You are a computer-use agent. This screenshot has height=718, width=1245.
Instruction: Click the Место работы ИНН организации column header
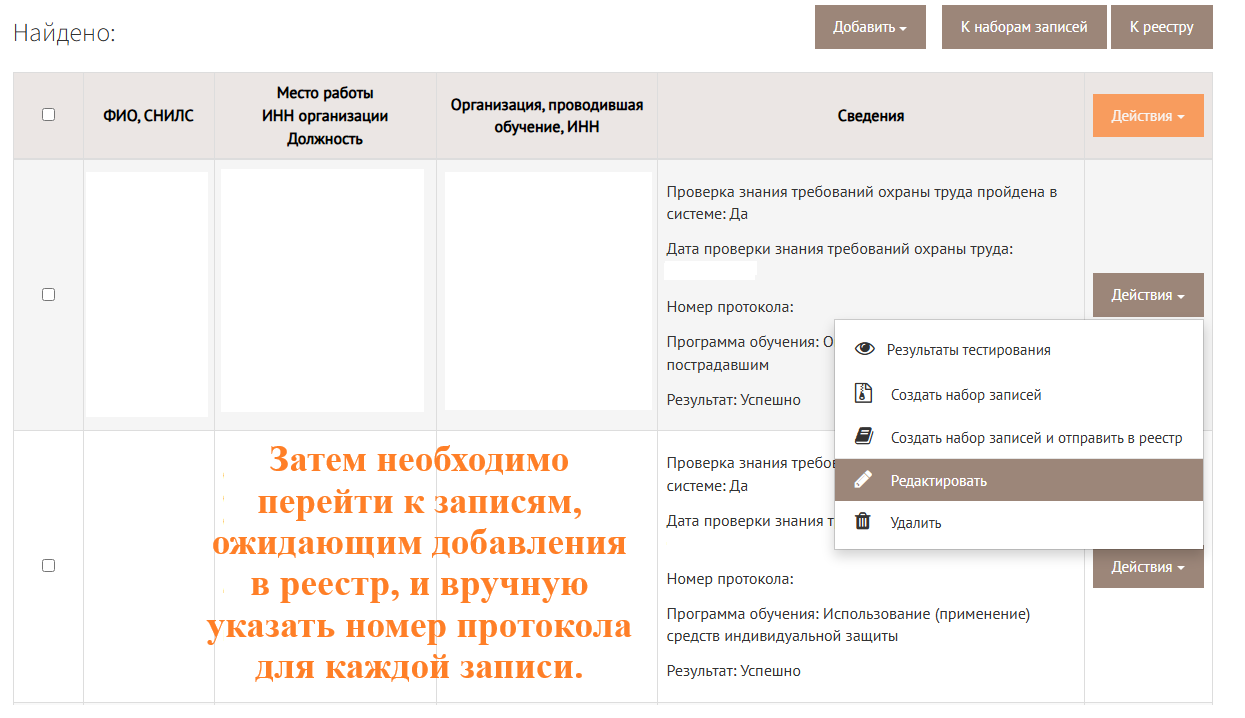pos(325,116)
